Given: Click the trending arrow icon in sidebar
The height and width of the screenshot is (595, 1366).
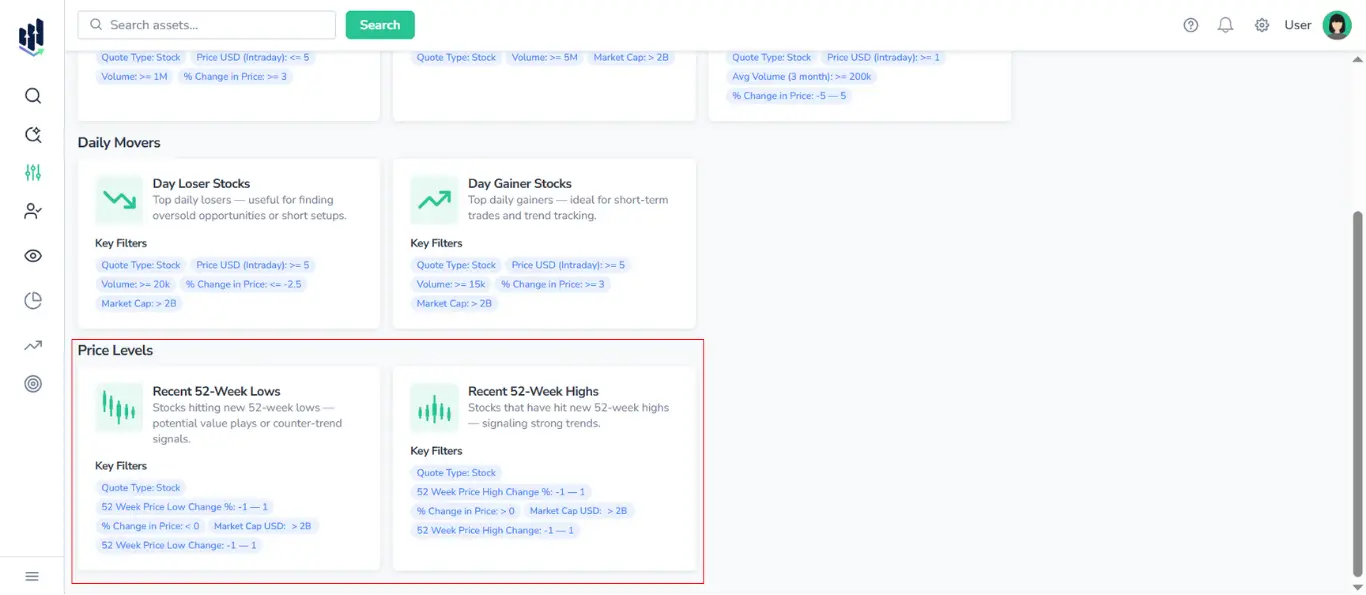Looking at the screenshot, I should tap(33, 345).
